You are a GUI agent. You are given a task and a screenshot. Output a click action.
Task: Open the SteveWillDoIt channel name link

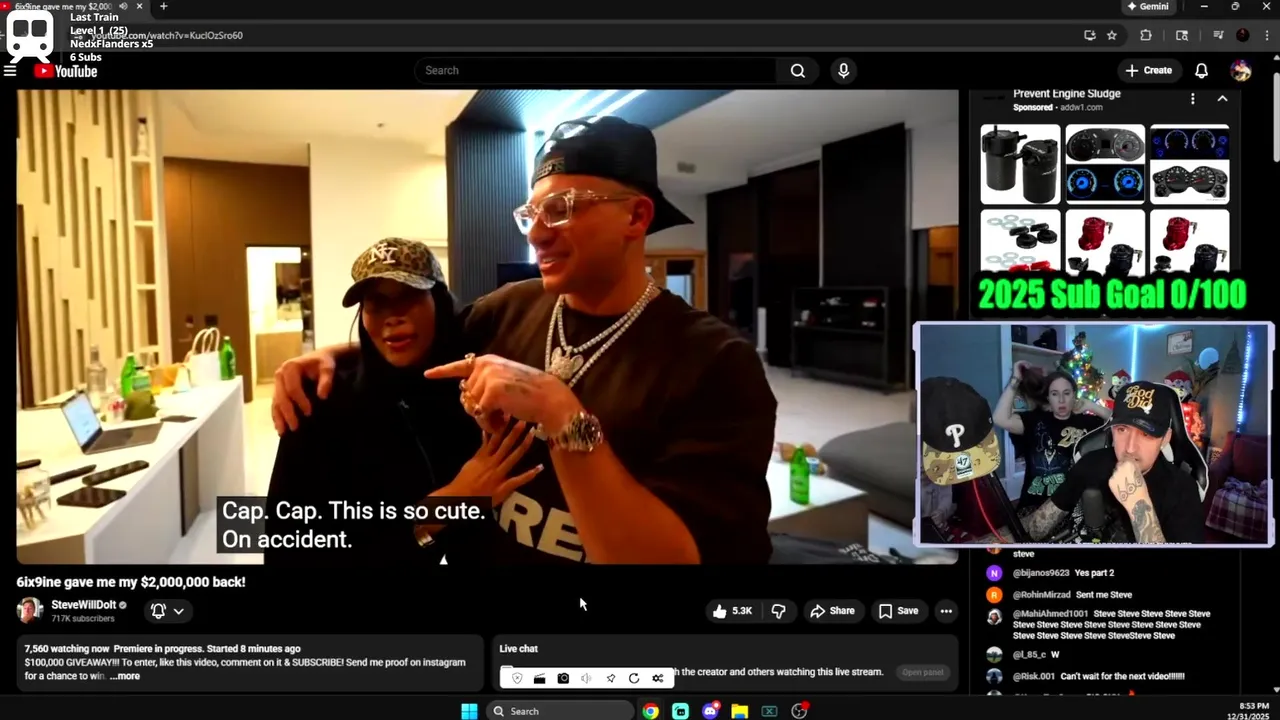coord(84,605)
